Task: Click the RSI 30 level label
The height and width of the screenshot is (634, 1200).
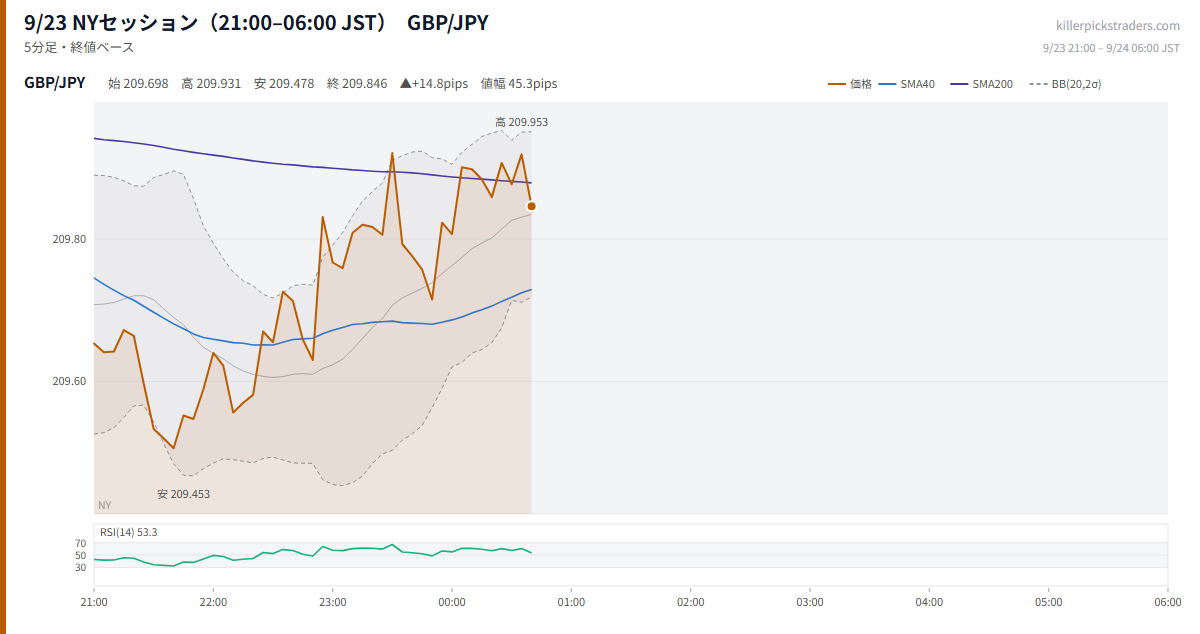Action: click(81, 568)
